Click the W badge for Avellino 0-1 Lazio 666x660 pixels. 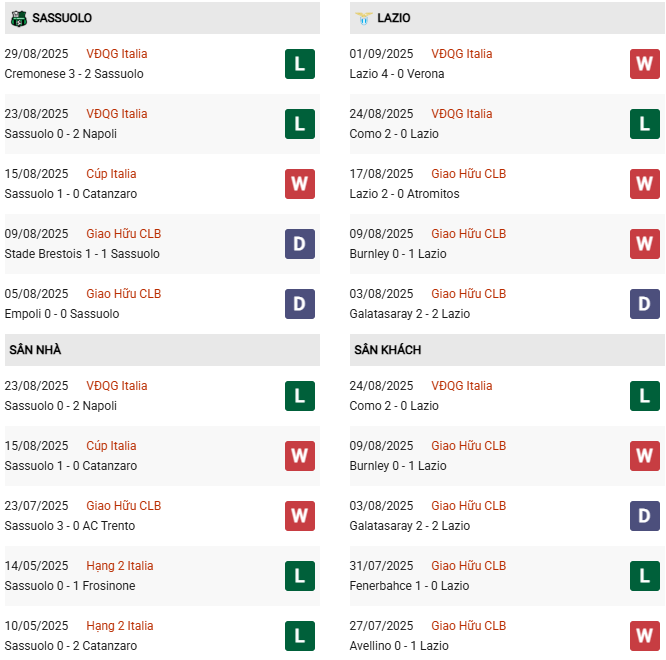pyautogui.click(x=645, y=636)
